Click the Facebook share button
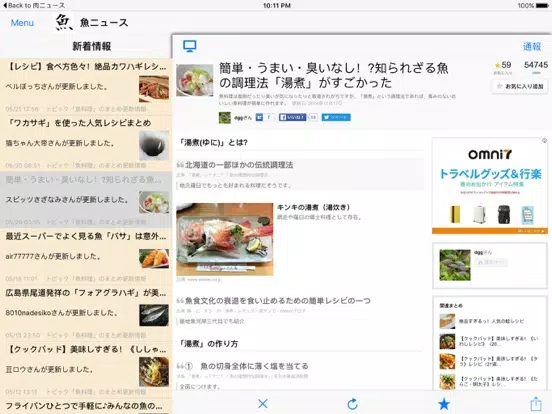The width and height of the screenshot is (552, 414). coord(293,117)
